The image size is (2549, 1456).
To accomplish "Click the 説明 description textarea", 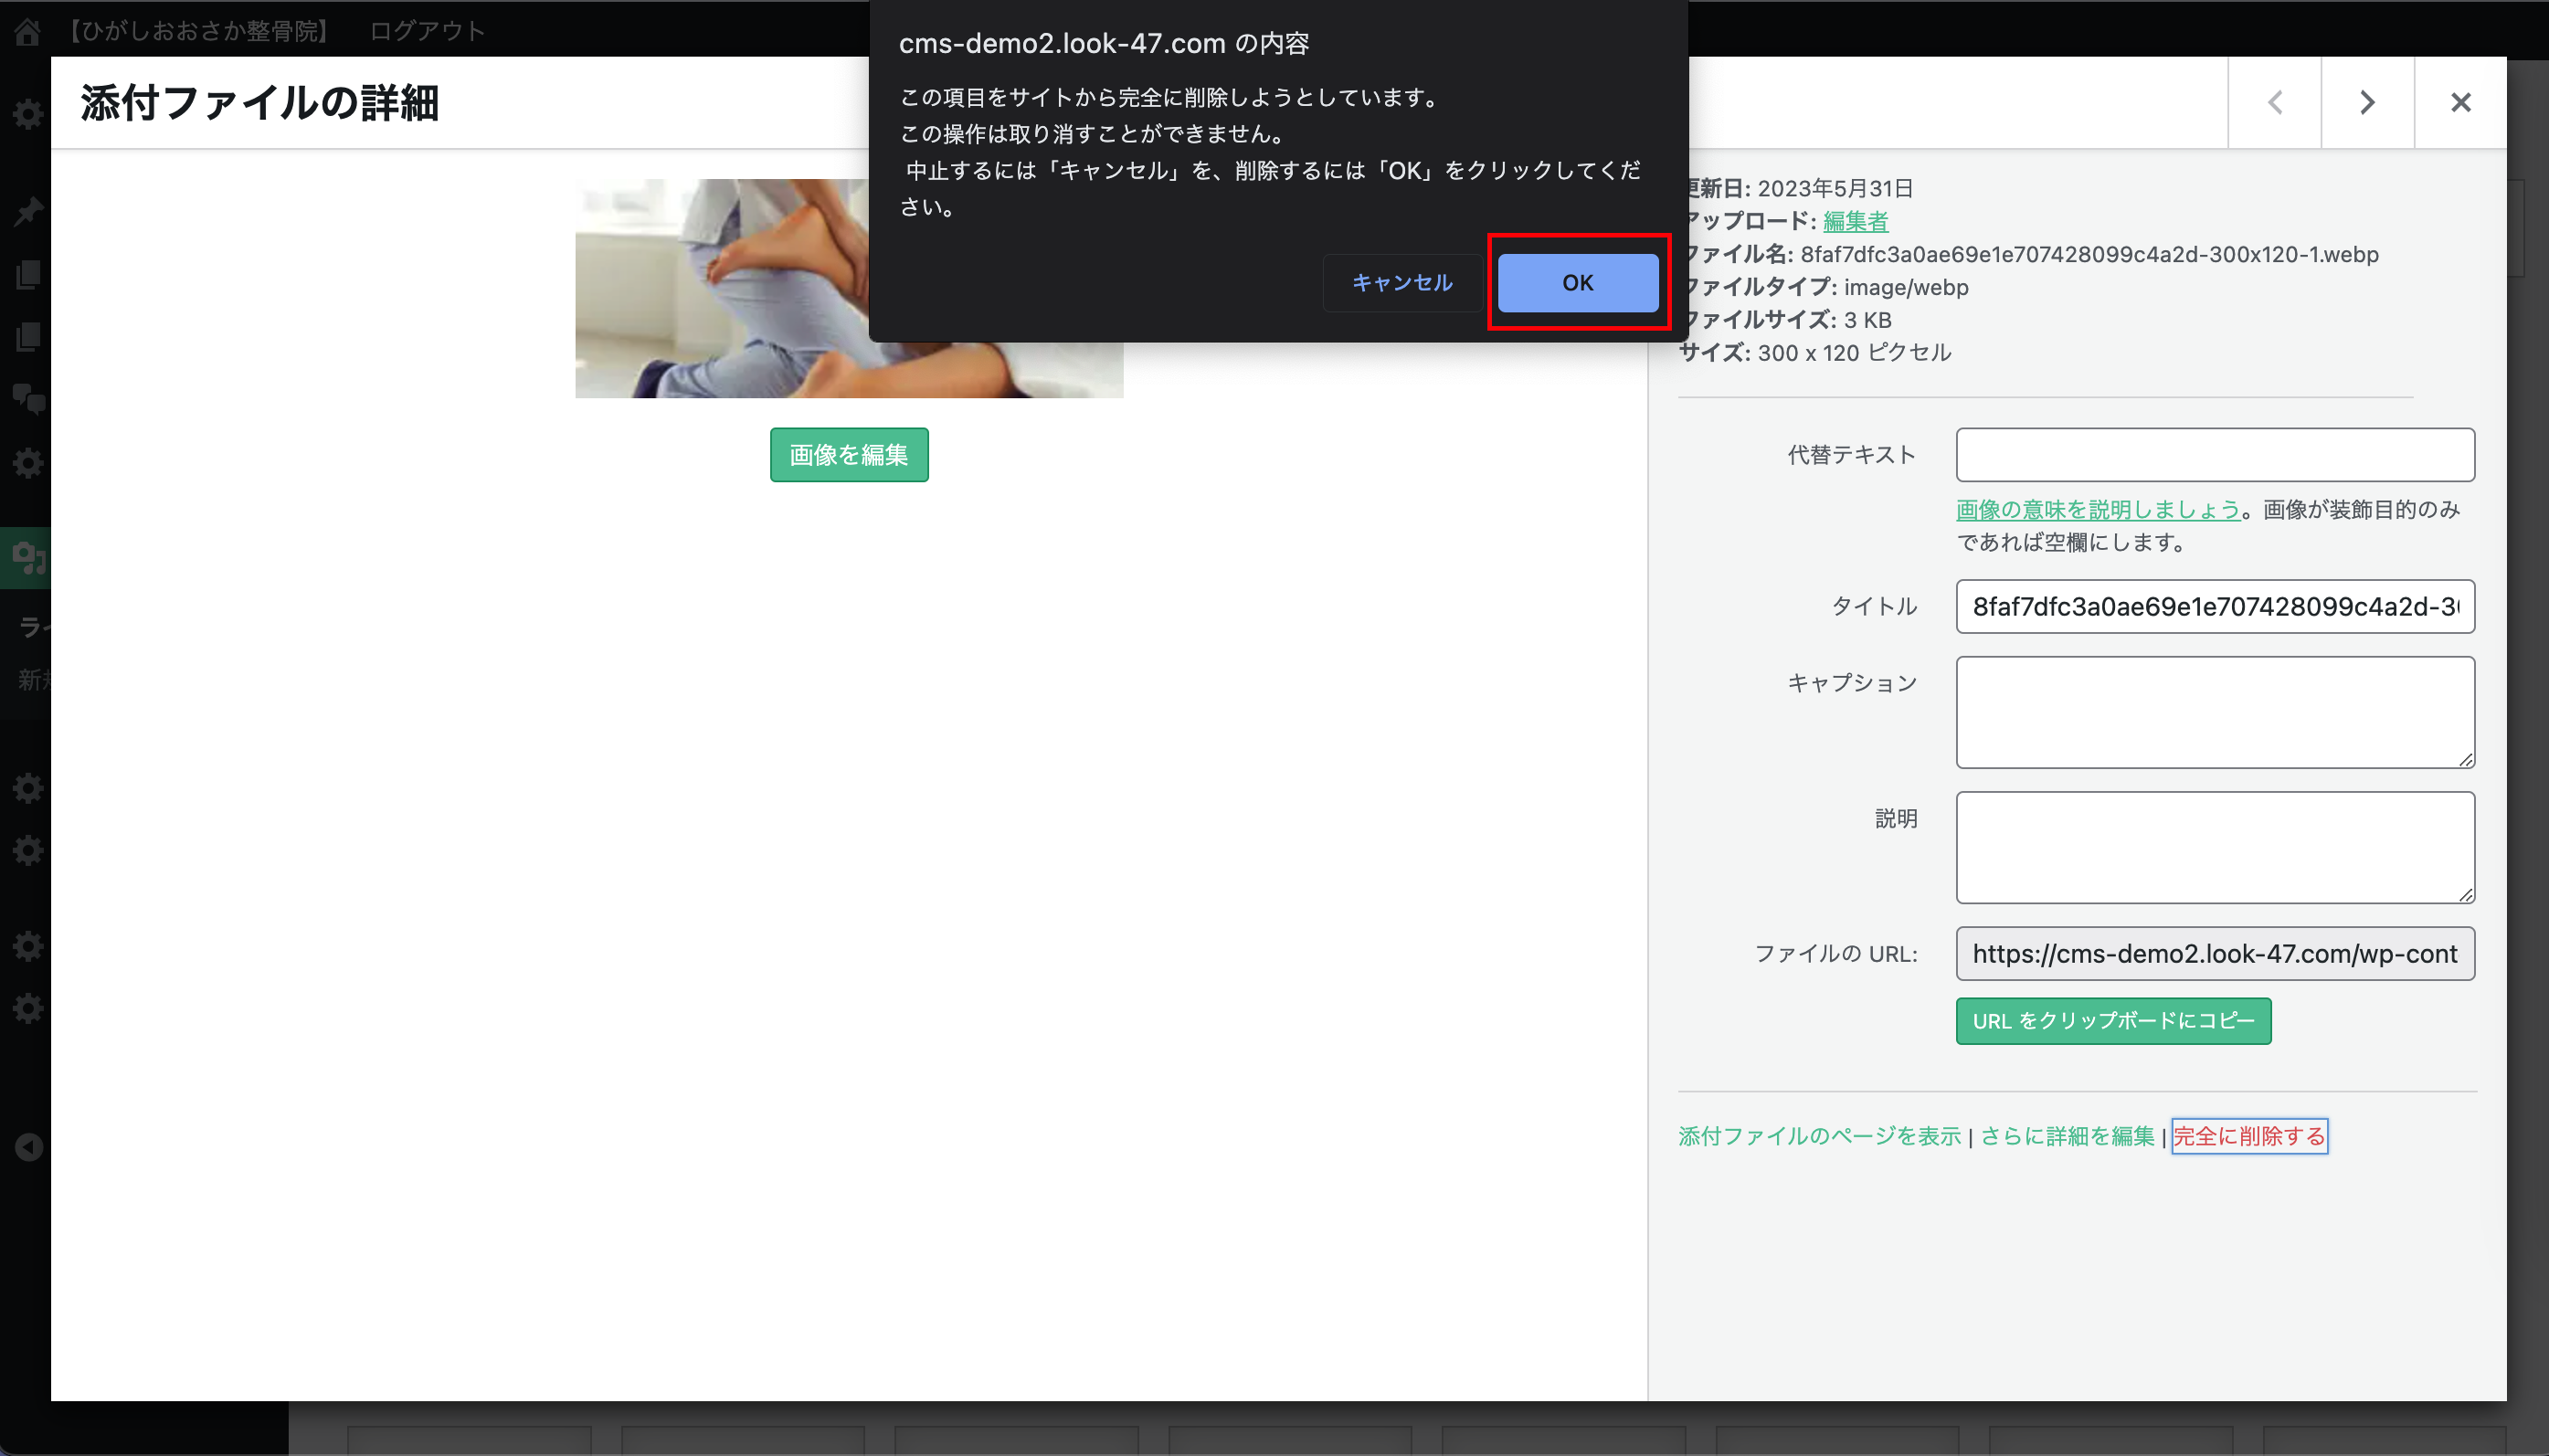I will 2214,847.
